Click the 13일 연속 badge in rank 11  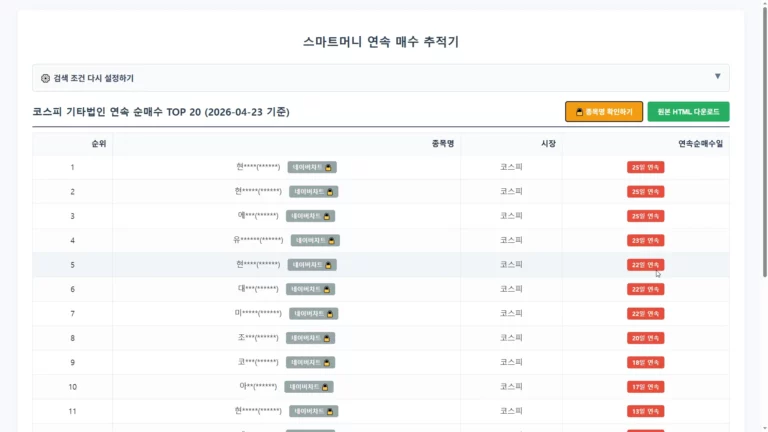(646, 411)
